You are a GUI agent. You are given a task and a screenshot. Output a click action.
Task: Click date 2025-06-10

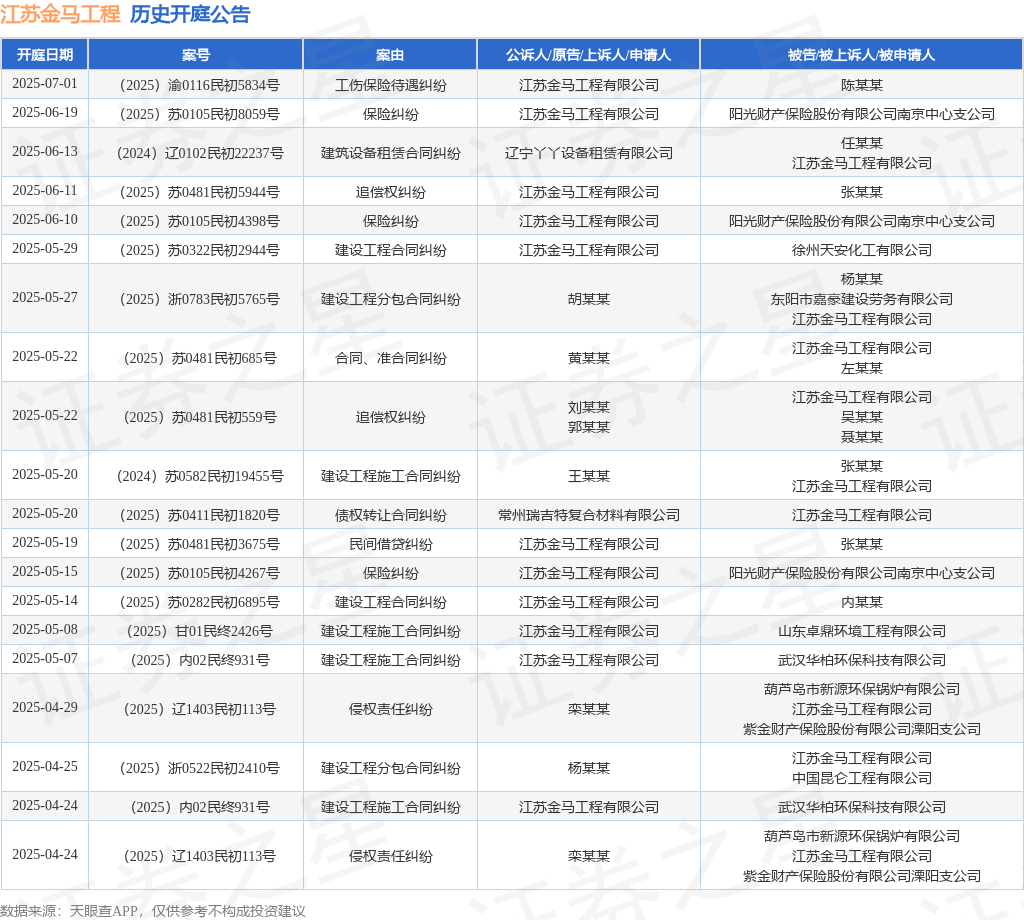44,219
